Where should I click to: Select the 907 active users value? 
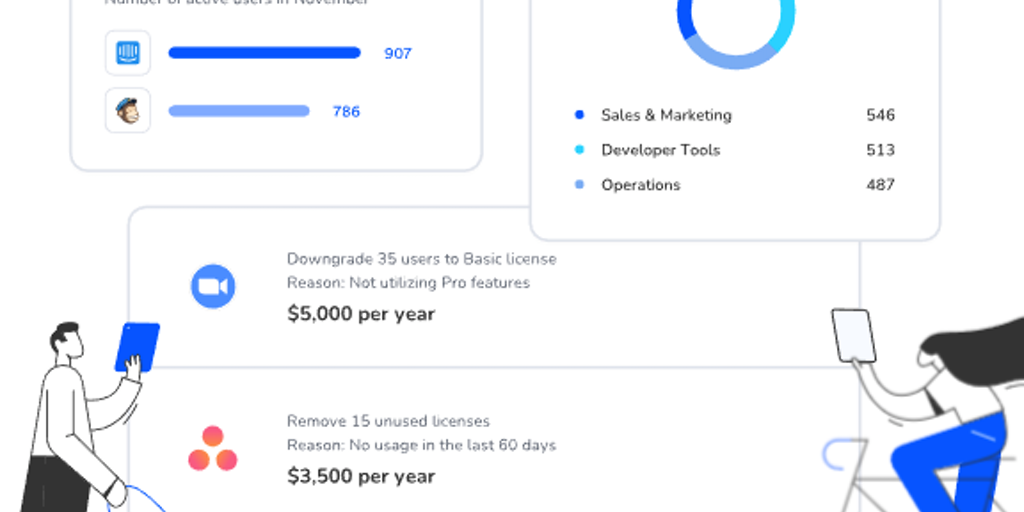click(398, 54)
